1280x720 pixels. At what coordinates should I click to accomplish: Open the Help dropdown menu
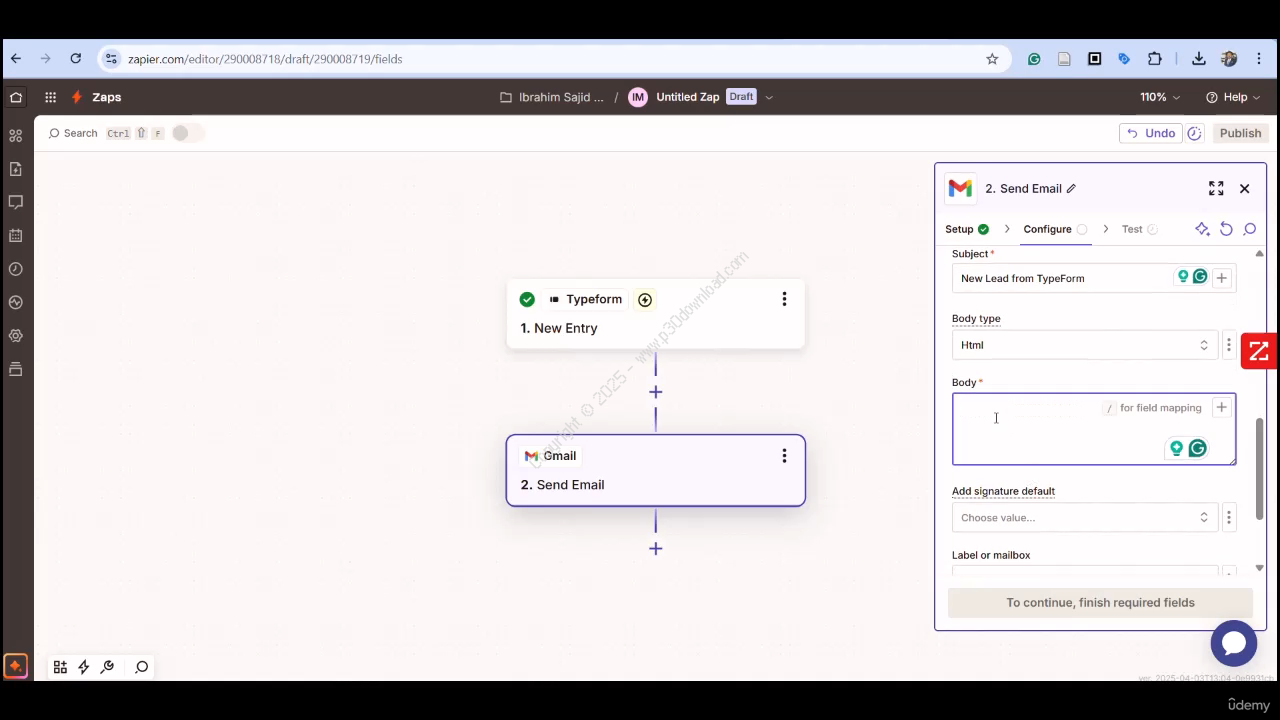(1233, 97)
